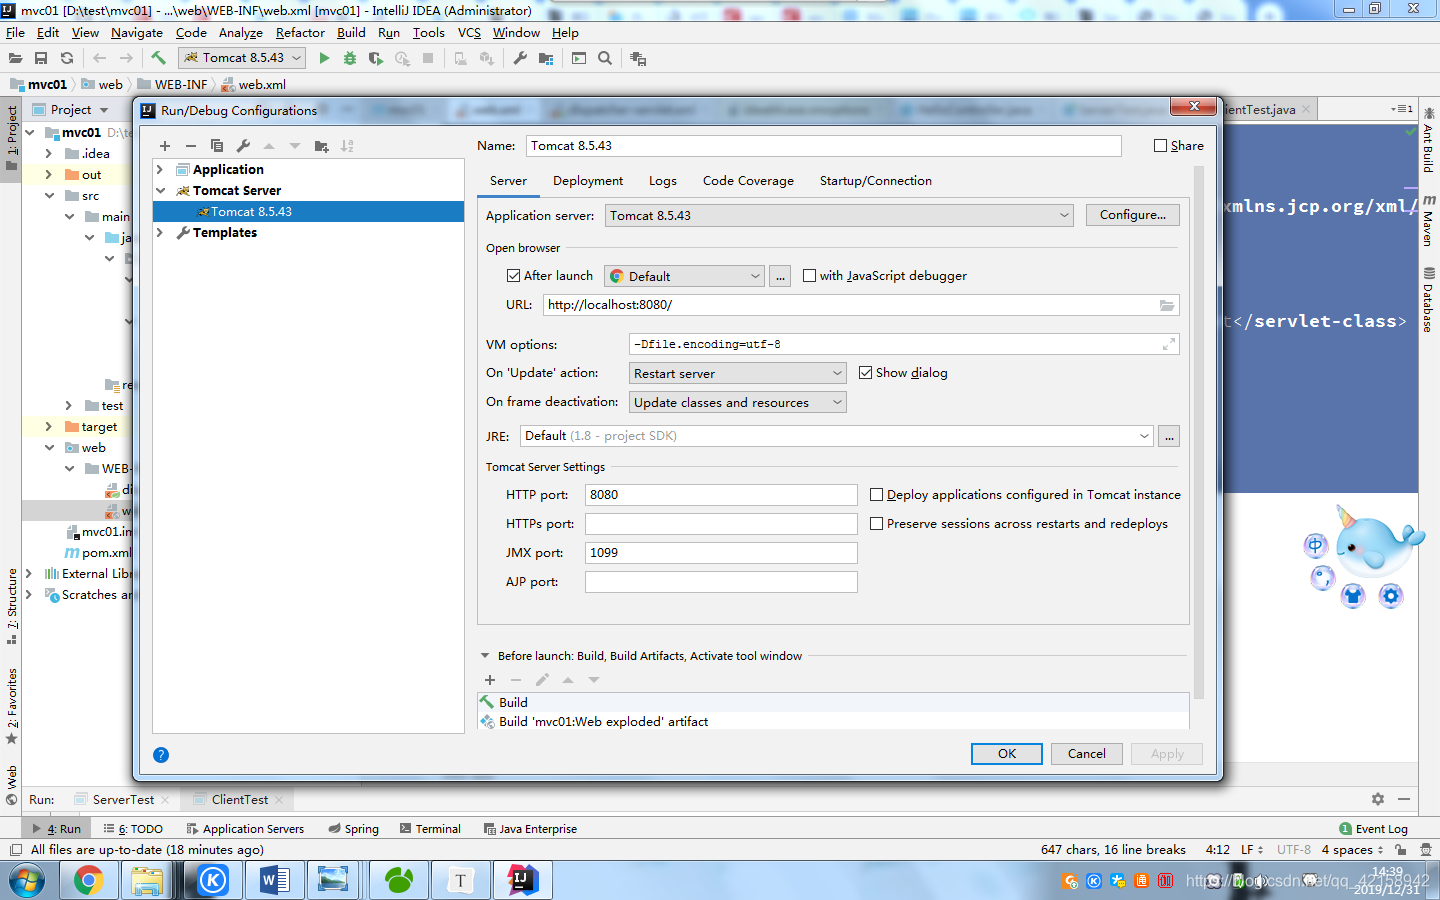1440x900 pixels.
Task: Open On frame deactivation dropdown
Action: (738, 402)
